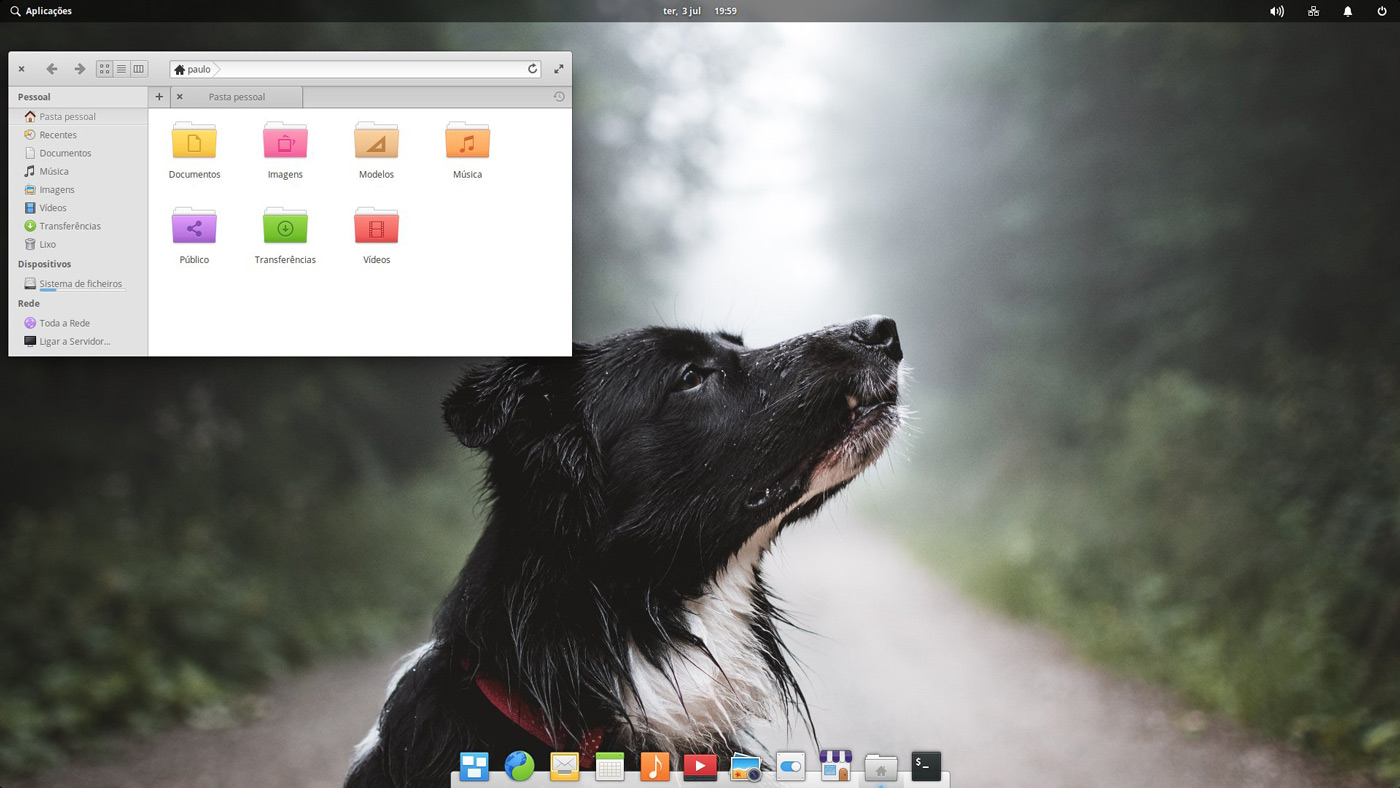
Task: Open the Documentos folder in the file view
Action: 194,141
